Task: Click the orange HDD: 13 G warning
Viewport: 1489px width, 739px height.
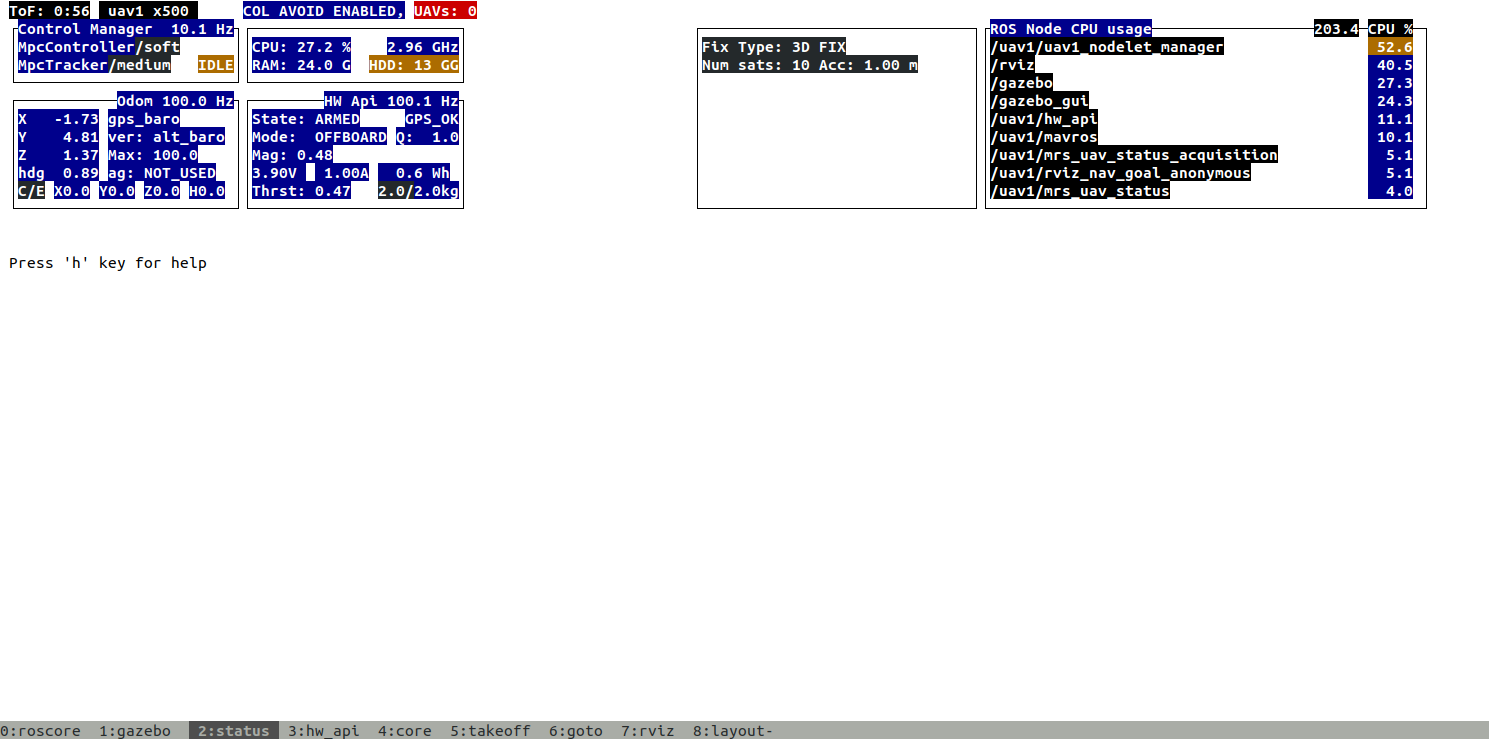Action: click(x=414, y=65)
